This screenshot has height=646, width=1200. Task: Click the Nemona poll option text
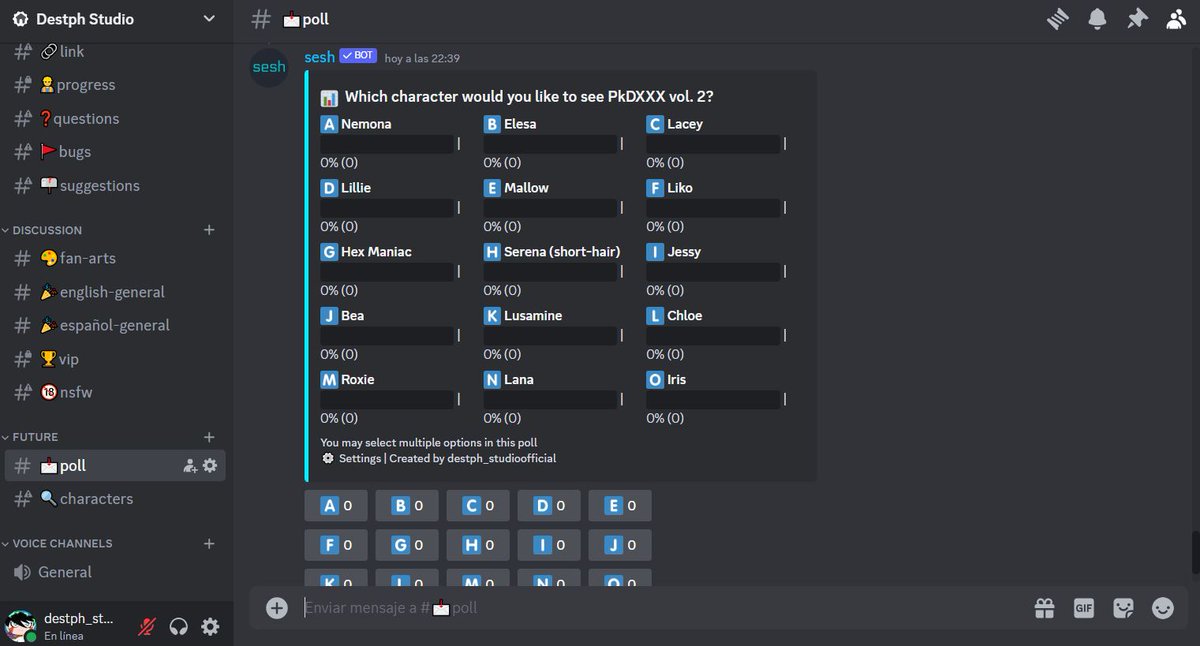point(366,124)
